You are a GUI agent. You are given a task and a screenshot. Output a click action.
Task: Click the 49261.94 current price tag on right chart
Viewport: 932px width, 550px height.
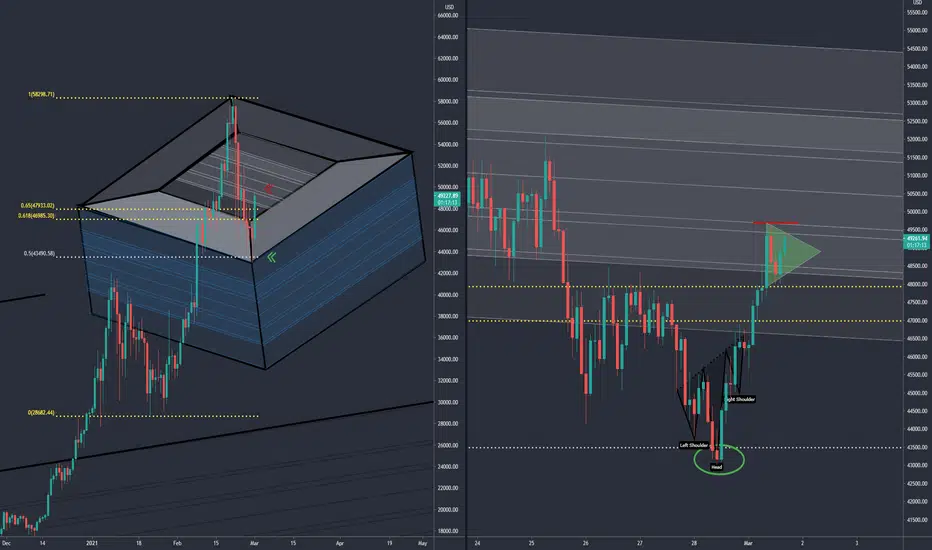point(917,241)
